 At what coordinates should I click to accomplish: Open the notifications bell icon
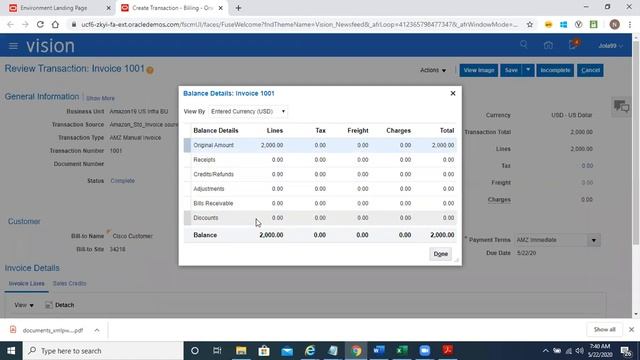573,44
